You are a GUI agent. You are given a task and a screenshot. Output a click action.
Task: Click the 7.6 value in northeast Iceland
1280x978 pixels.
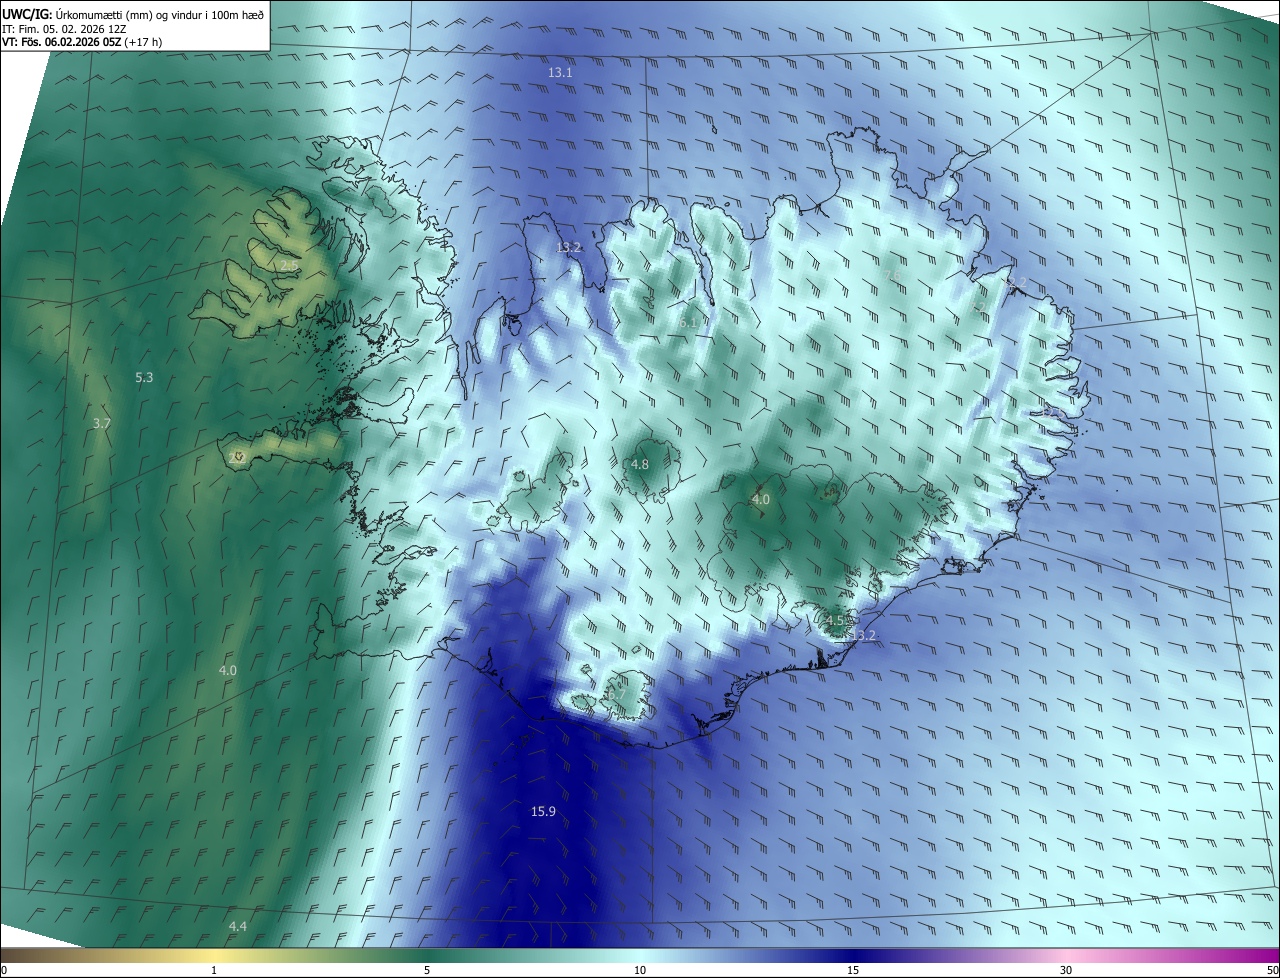pyautogui.click(x=893, y=275)
